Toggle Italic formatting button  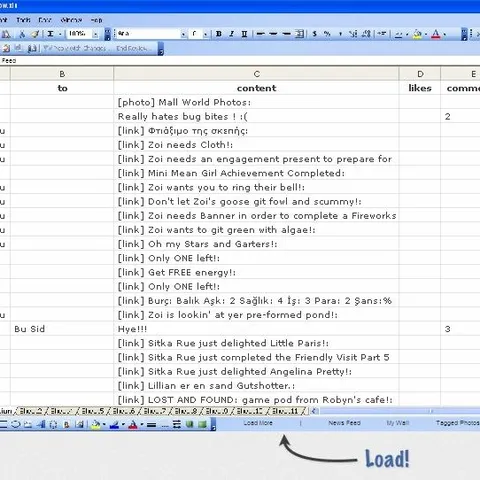coord(232,34)
